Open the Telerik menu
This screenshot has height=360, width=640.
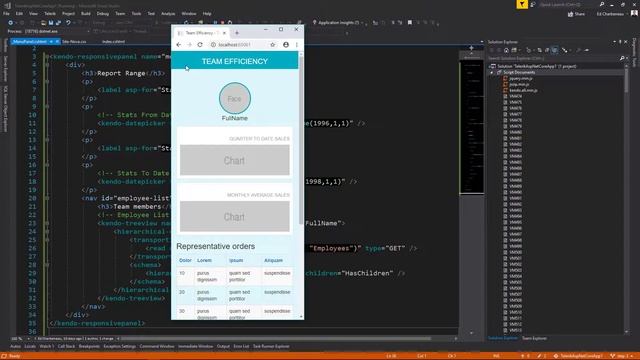(50, 13)
